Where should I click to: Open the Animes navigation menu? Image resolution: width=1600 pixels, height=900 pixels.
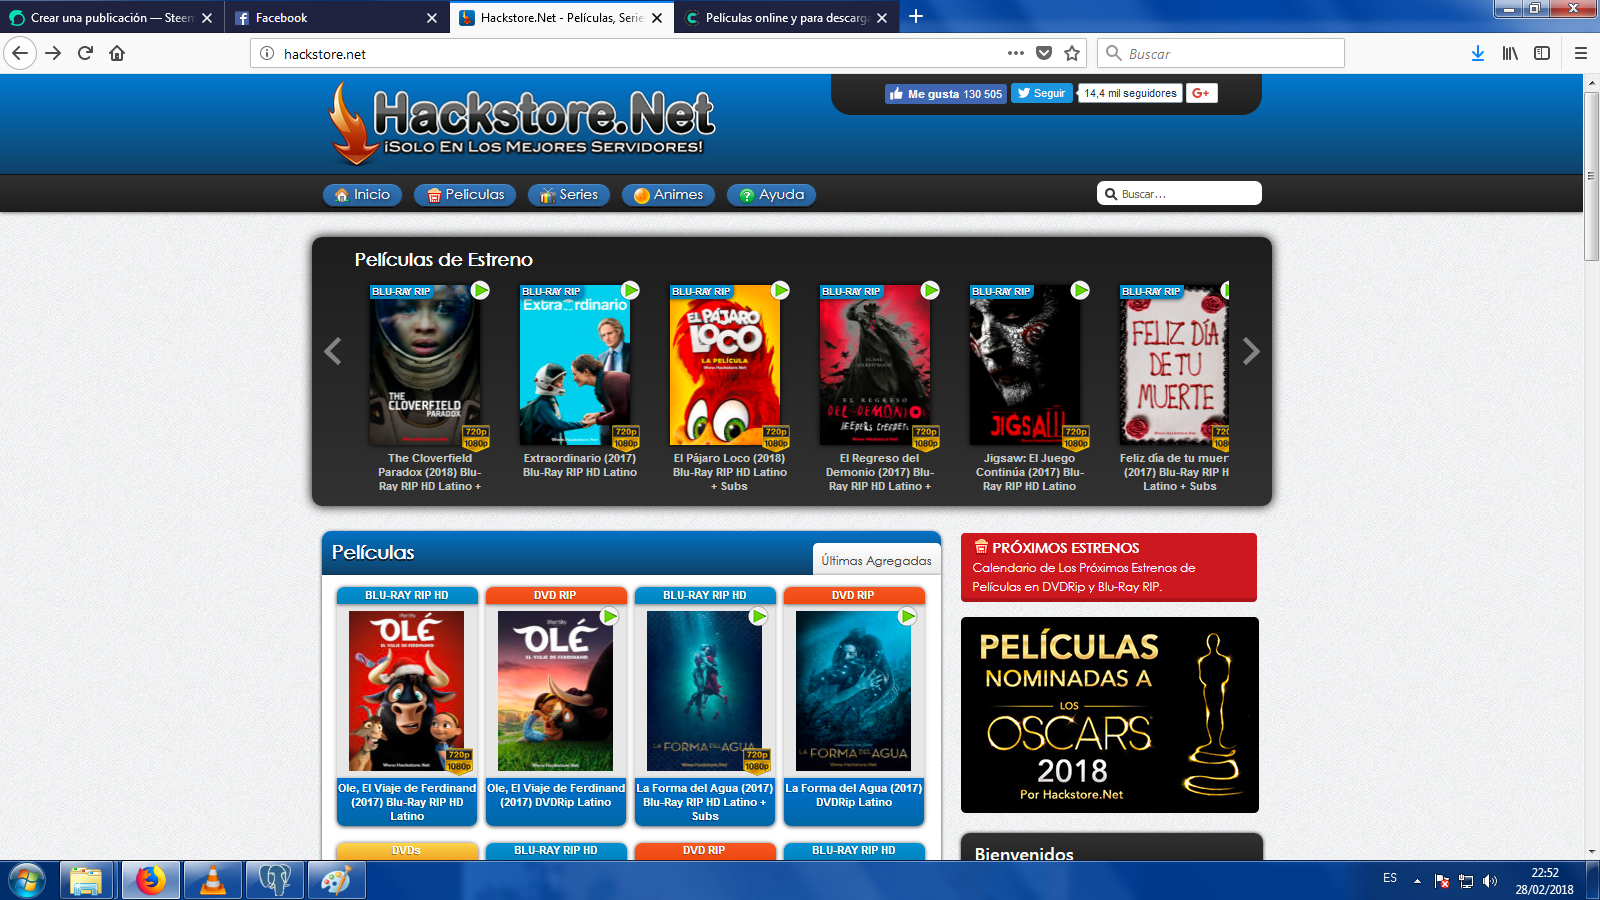(x=668, y=195)
